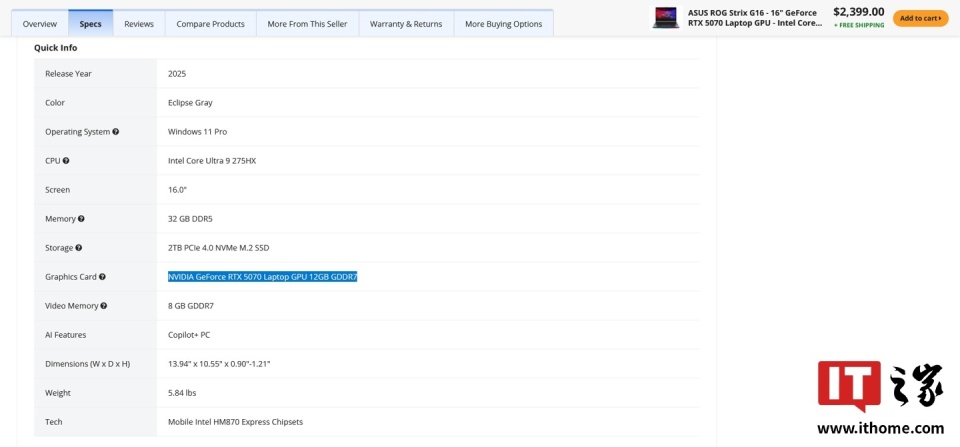Open More Buying Options tab
The height and width of the screenshot is (447, 960).
coord(503,24)
